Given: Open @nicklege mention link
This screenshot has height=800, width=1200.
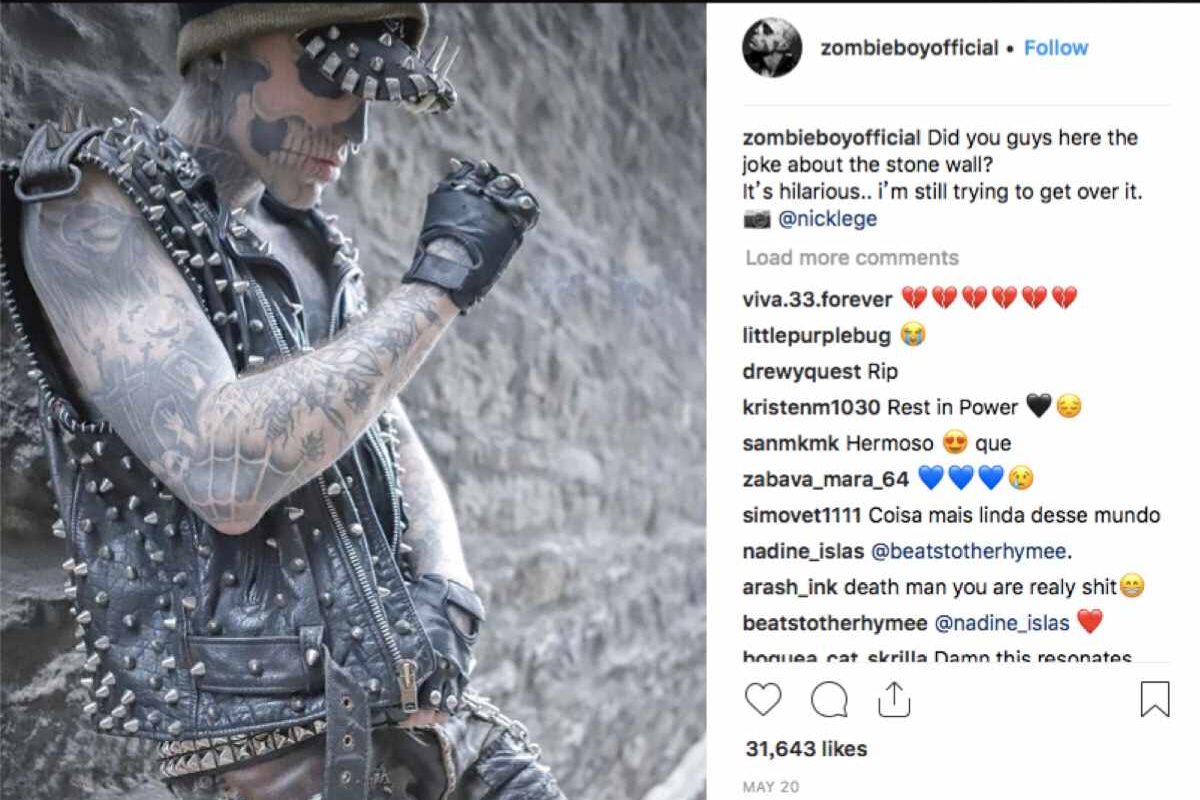Looking at the screenshot, I should pyautogui.click(x=827, y=220).
